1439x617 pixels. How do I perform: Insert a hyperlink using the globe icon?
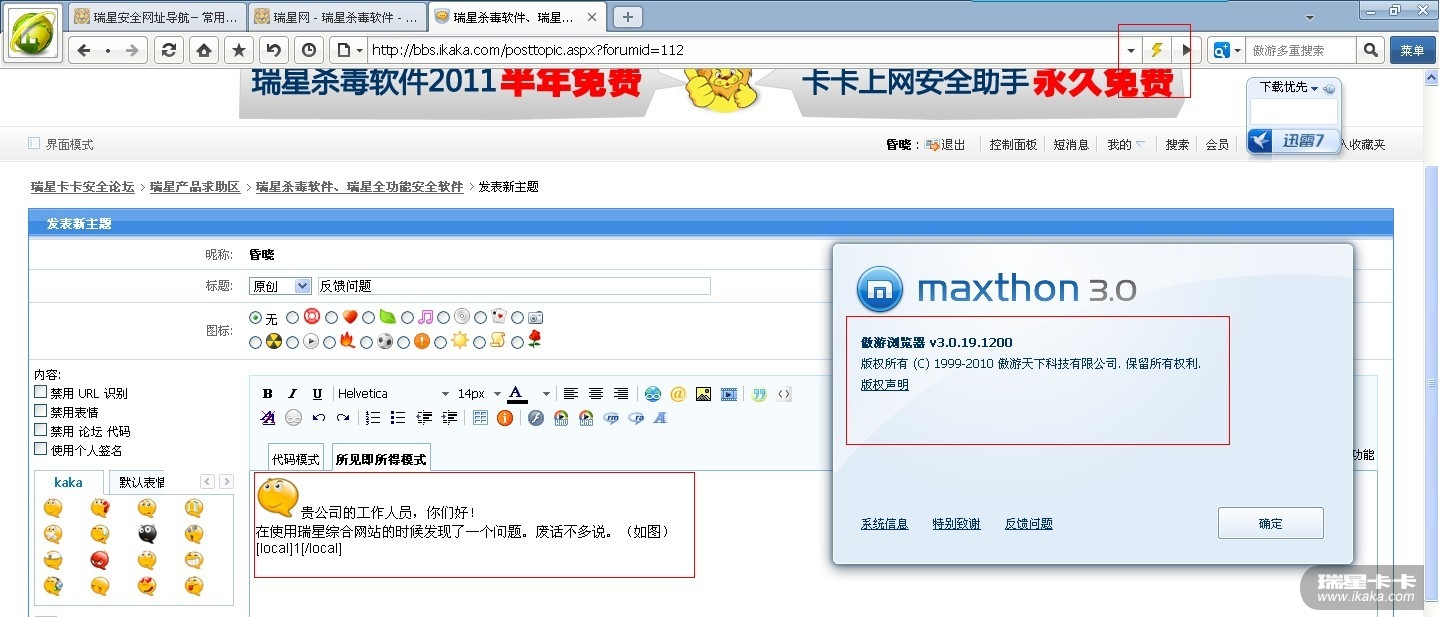(653, 394)
